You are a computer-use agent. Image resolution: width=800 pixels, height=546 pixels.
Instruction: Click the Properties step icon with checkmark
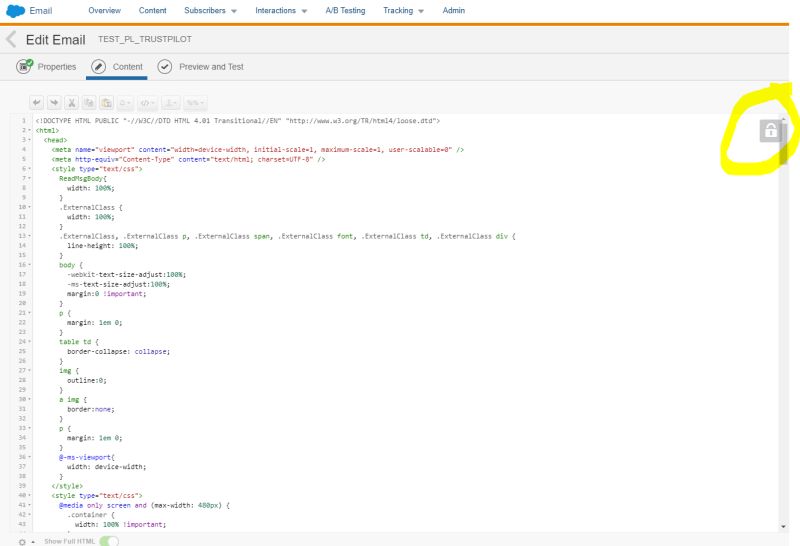pos(24,66)
